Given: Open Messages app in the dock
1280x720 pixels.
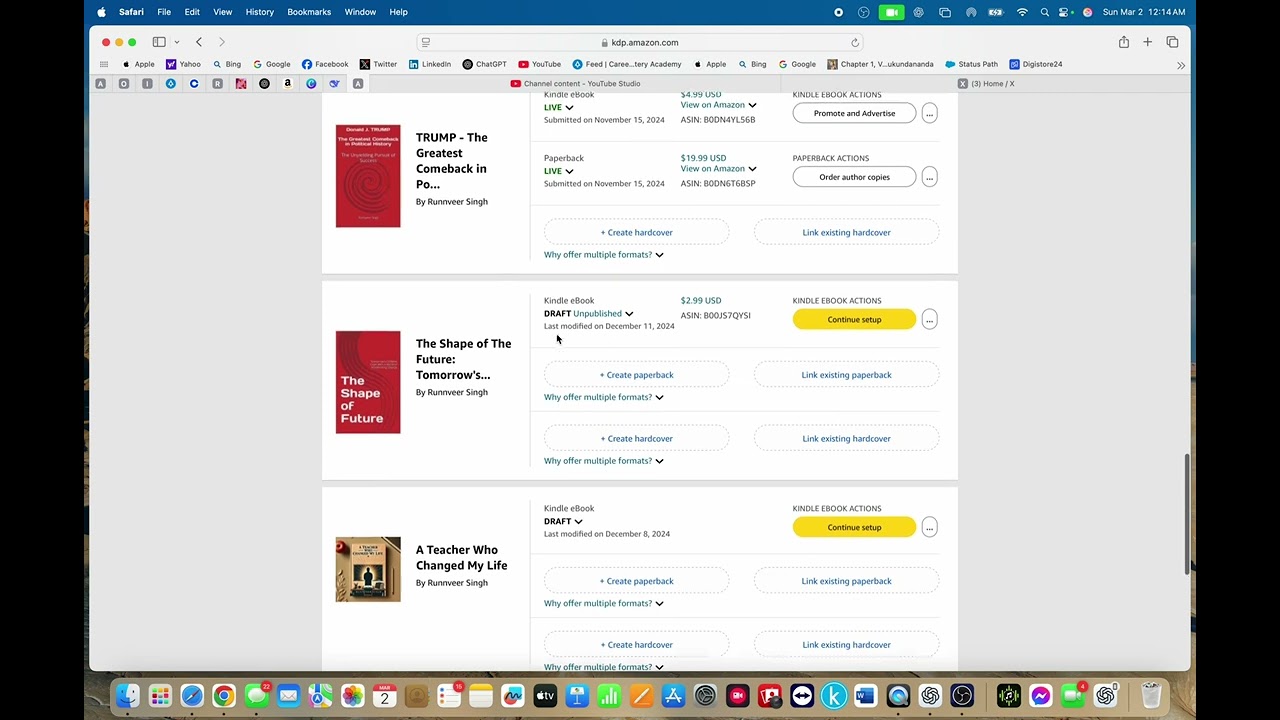Looking at the screenshot, I should [x=256, y=696].
